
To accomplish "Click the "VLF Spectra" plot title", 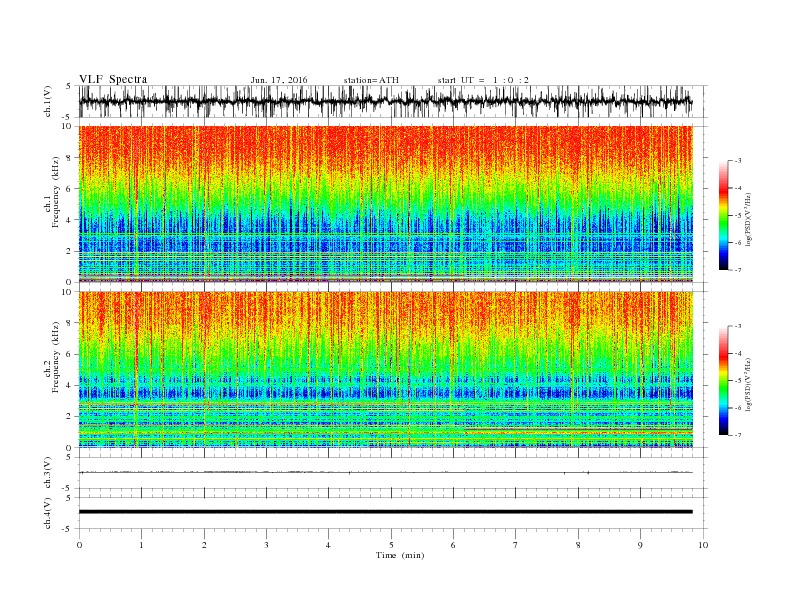I will click(113, 79).
